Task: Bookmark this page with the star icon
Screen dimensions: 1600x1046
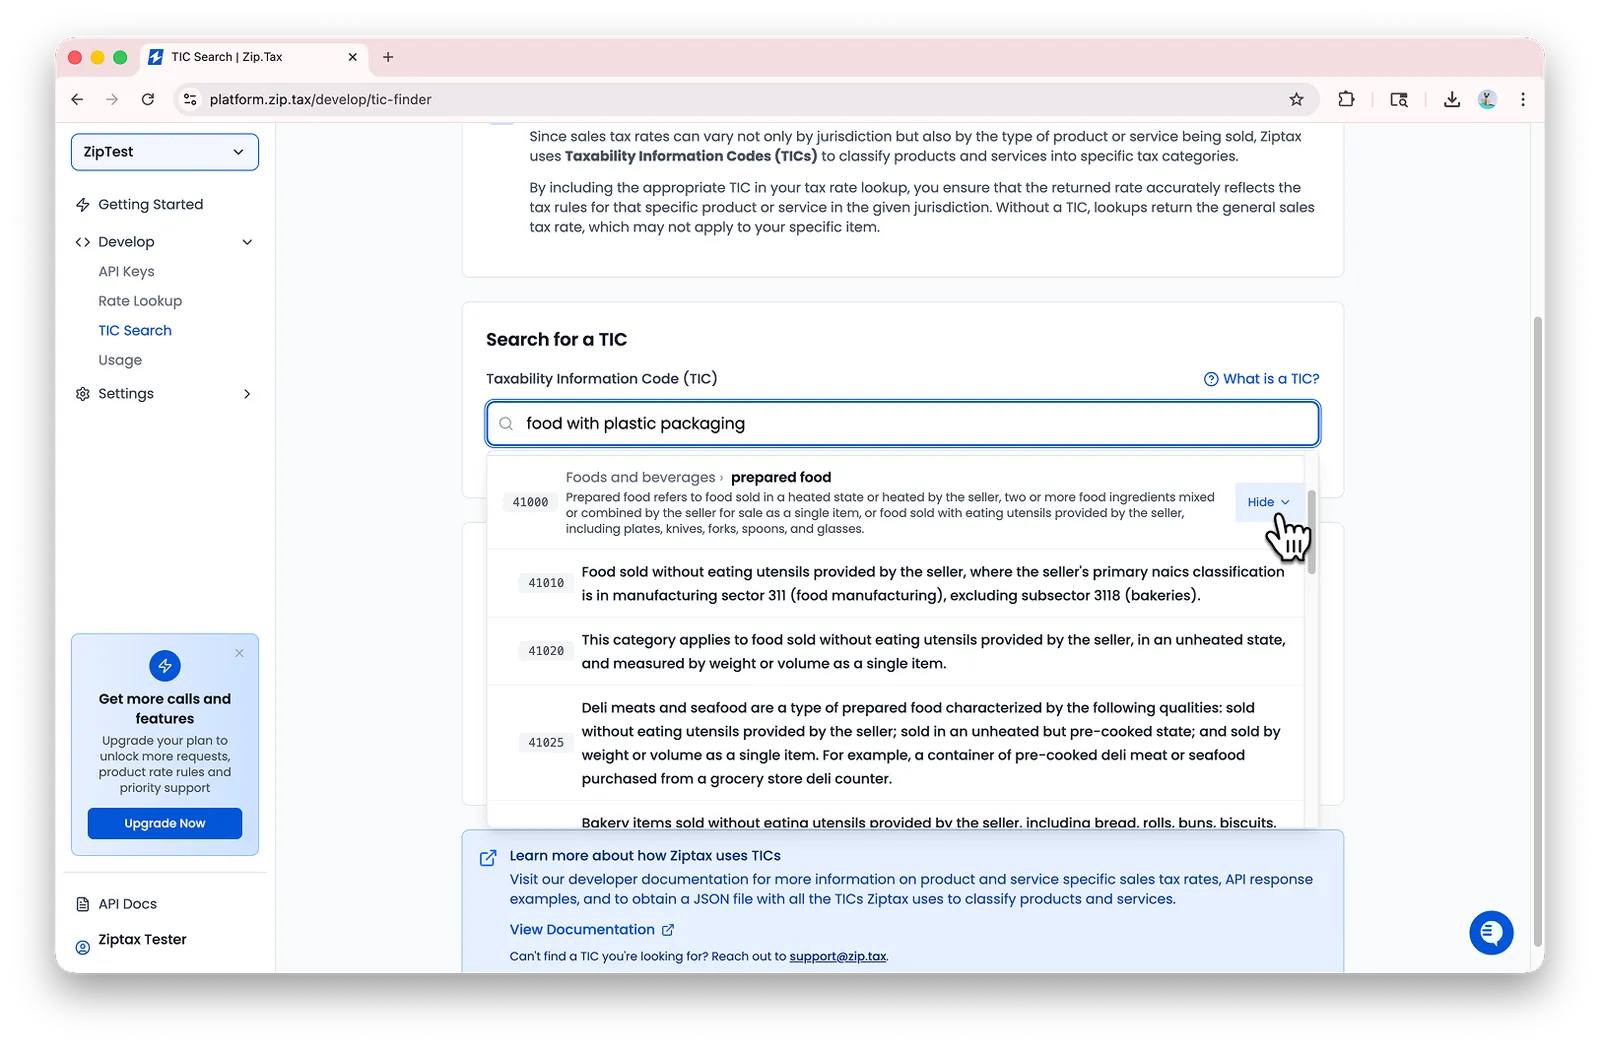Action: (x=1296, y=99)
